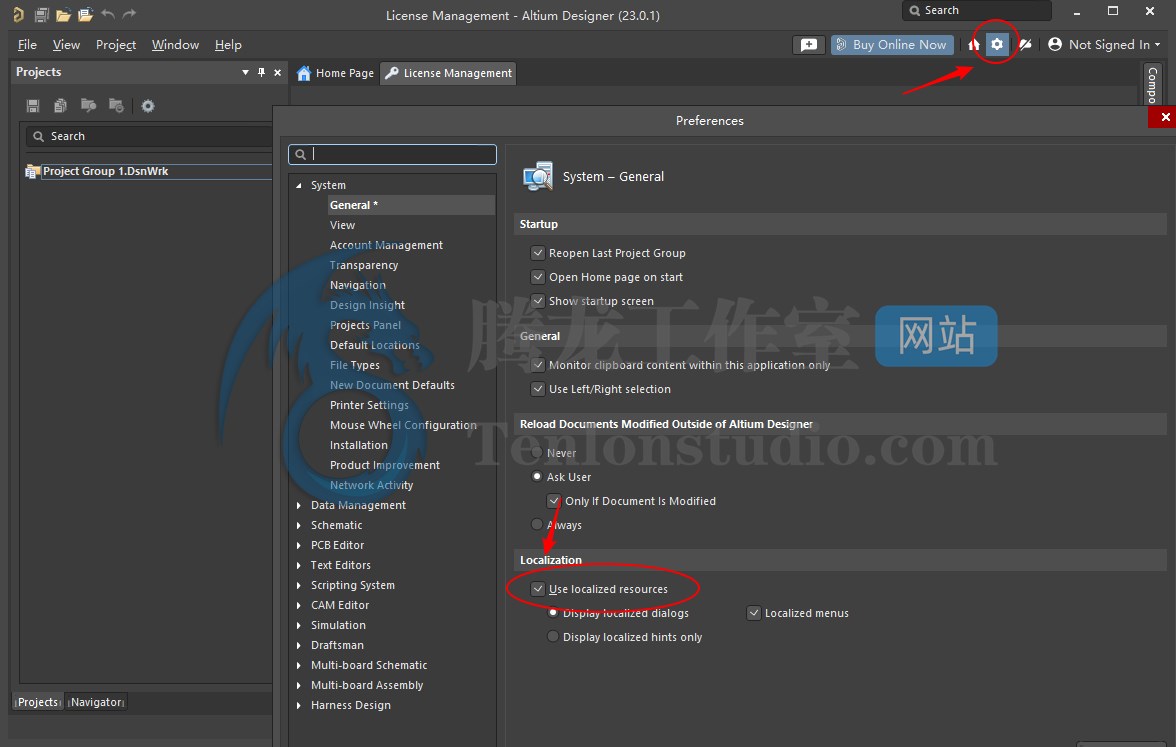Close the Projects panel with its X
Screen dimensions: 1176x747
(278, 73)
